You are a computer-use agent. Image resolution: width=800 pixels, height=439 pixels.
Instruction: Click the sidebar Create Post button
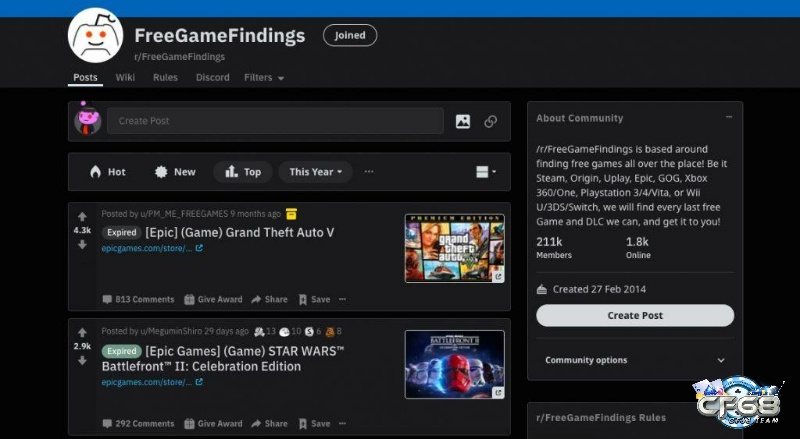pyautogui.click(x=635, y=315)
